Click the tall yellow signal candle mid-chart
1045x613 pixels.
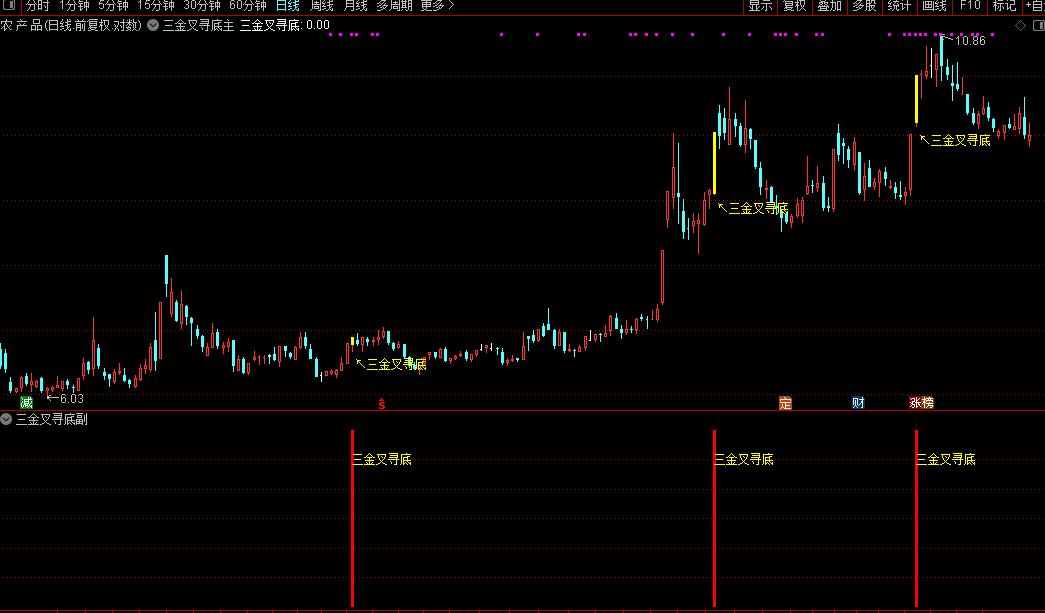714,163
